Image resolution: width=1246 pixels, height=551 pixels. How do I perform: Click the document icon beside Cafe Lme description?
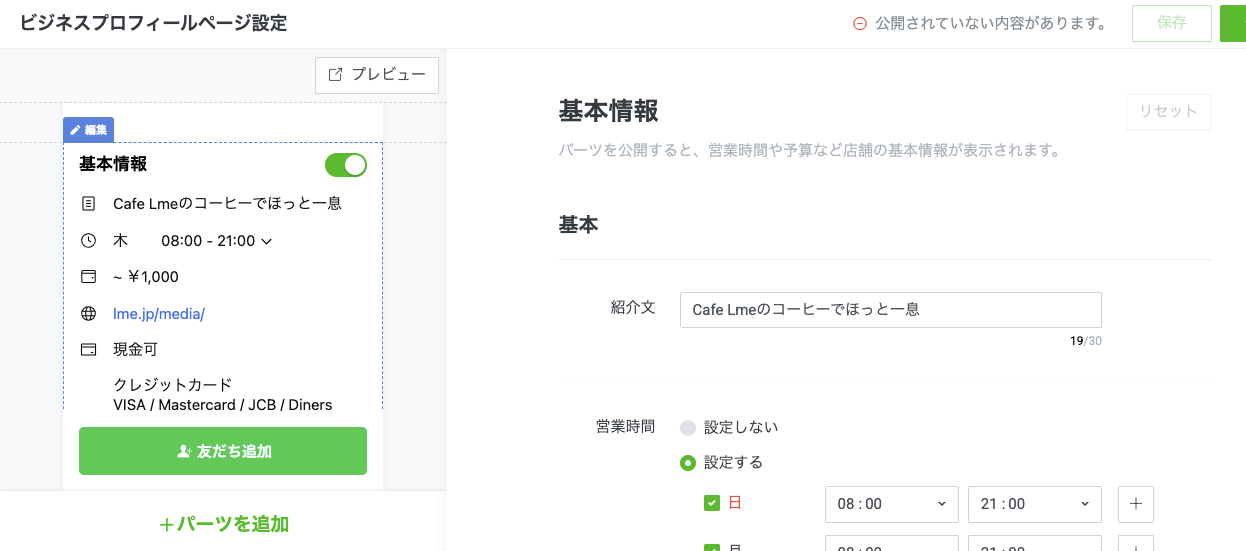[x=89, y=203]
